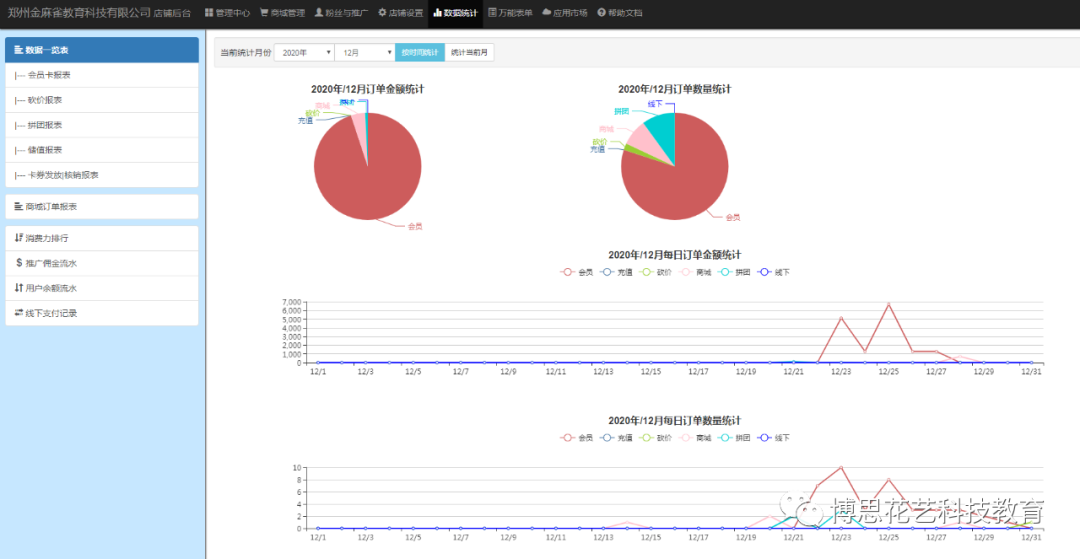This screenshot has height=559, width=1080.
Task: Toggle 会员 series in daily amount chart legend
Action: [577, 271]
